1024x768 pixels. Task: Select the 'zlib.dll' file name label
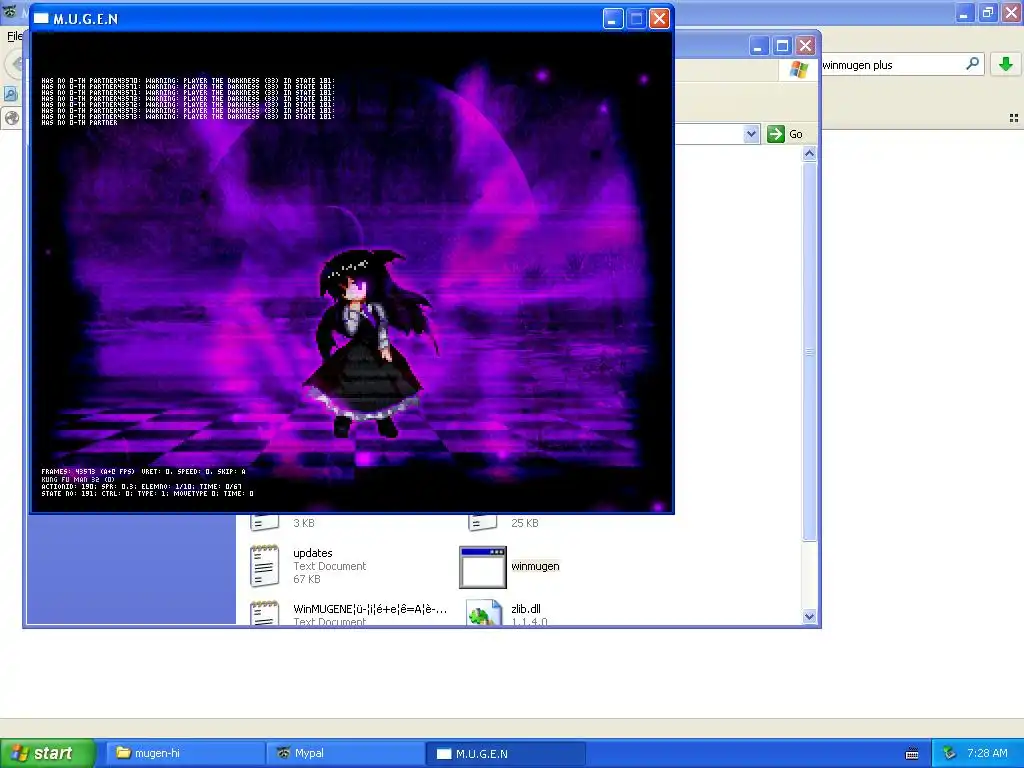[526, 609]
